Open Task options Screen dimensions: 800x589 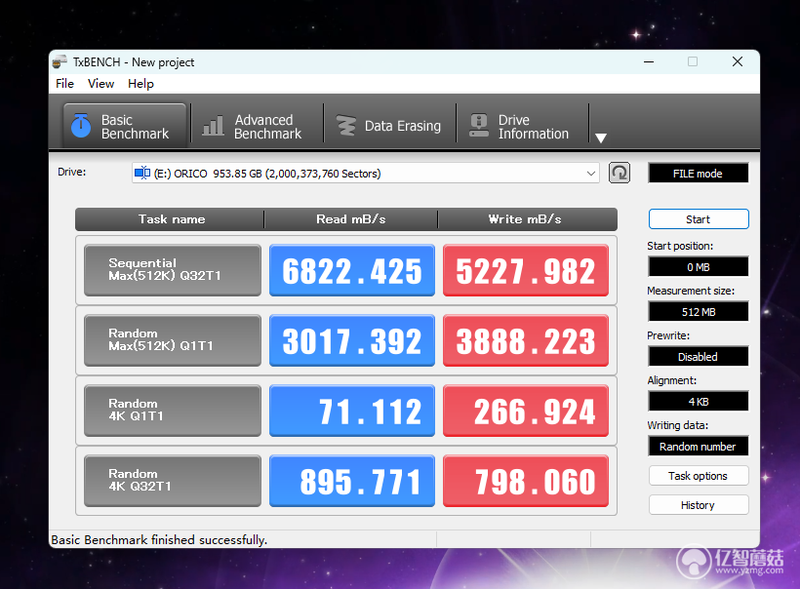(x=698, y=476)
